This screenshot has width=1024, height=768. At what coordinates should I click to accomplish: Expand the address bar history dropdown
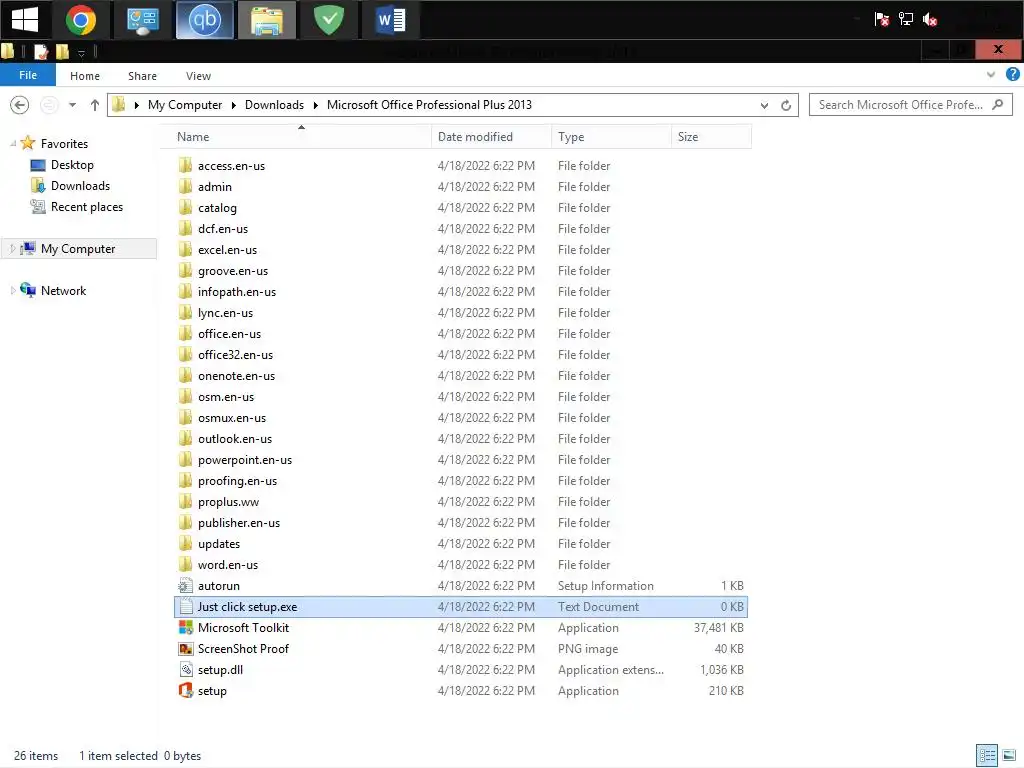[x=764, y=105]
